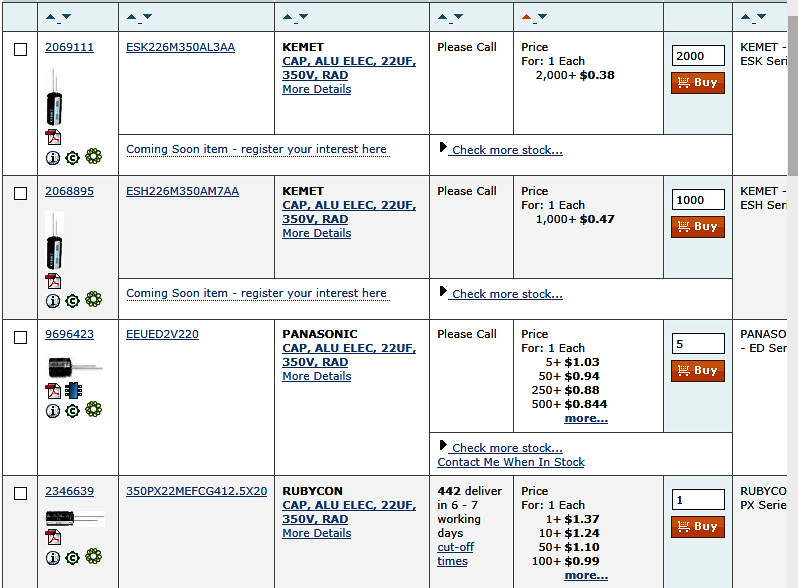
Task: Click the green RoHS flower icon for 2069111
Action: pyautogui.click(x=94, y=156)
